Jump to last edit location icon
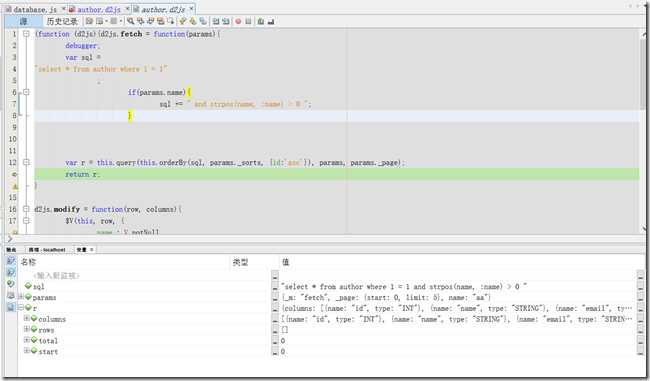 (89, 21)
